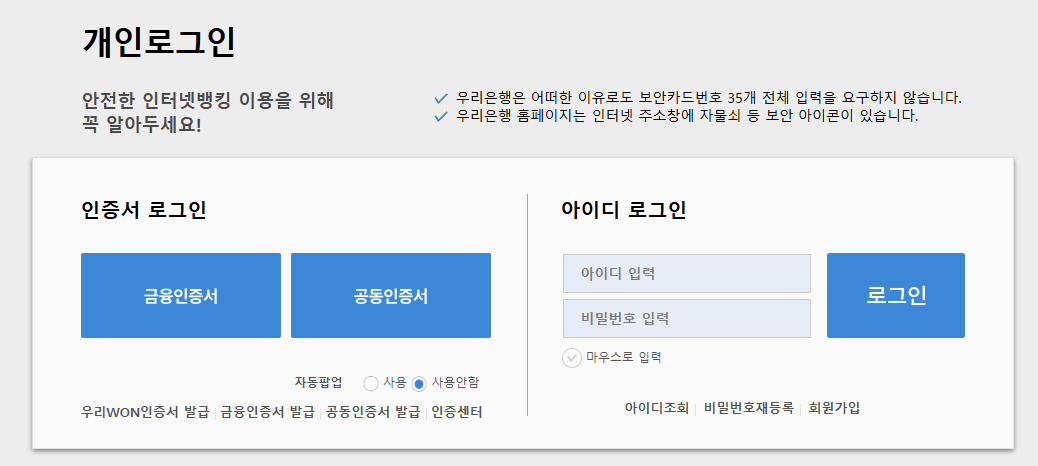Select the 사용 auto-popup radio button
The width and height of the screenshot is (1038, 466).
[371, 383]
